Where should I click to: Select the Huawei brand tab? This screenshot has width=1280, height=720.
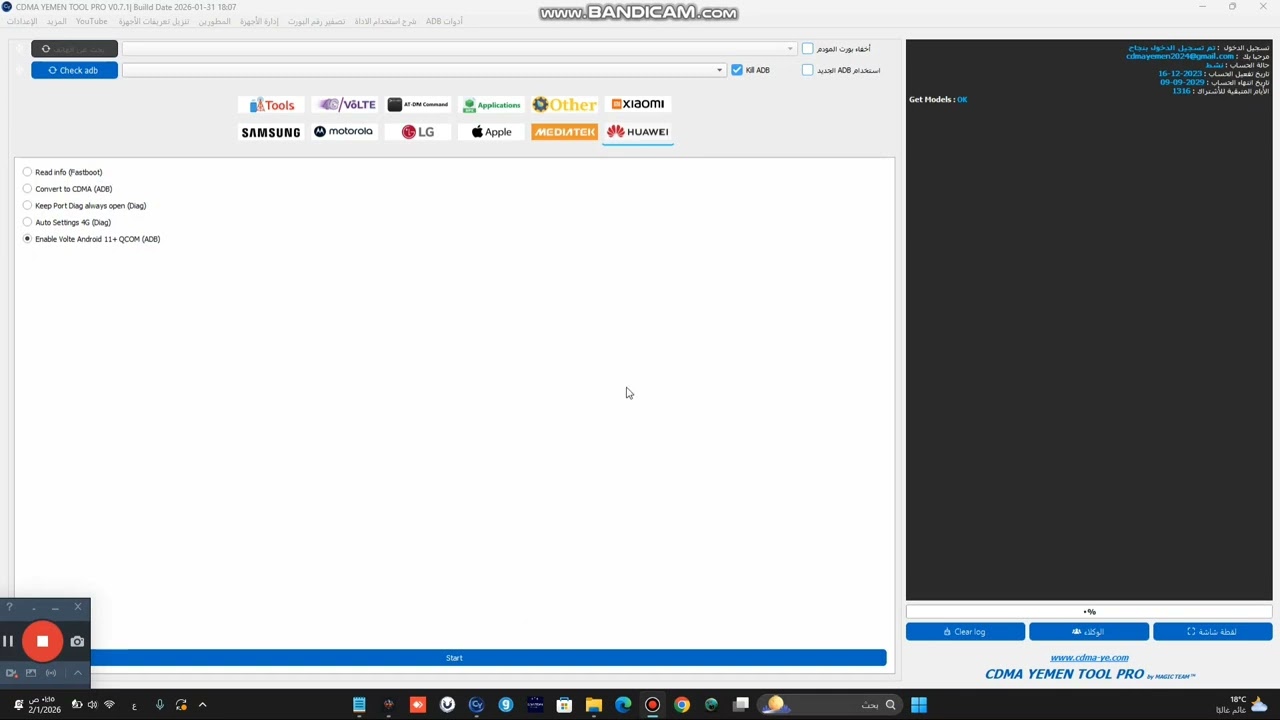coord(638,132)
